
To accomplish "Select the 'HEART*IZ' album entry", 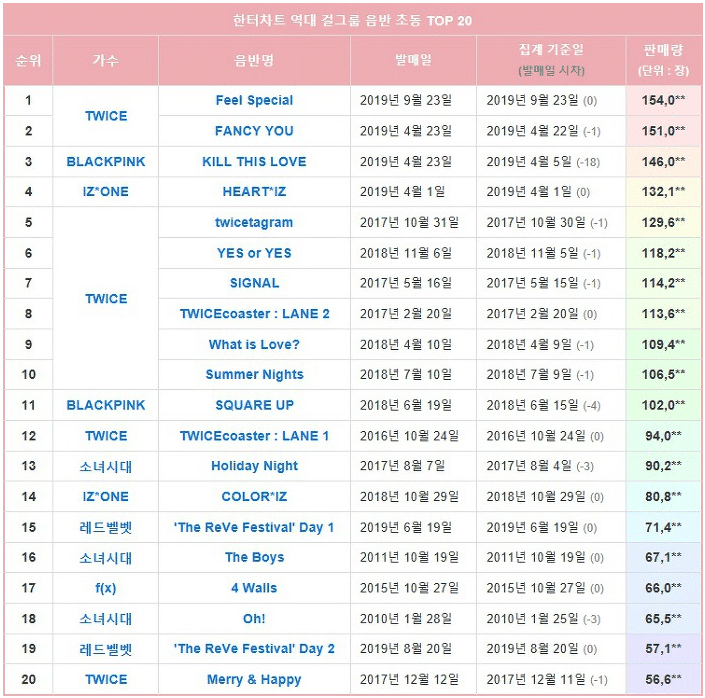I will [254, 192].
